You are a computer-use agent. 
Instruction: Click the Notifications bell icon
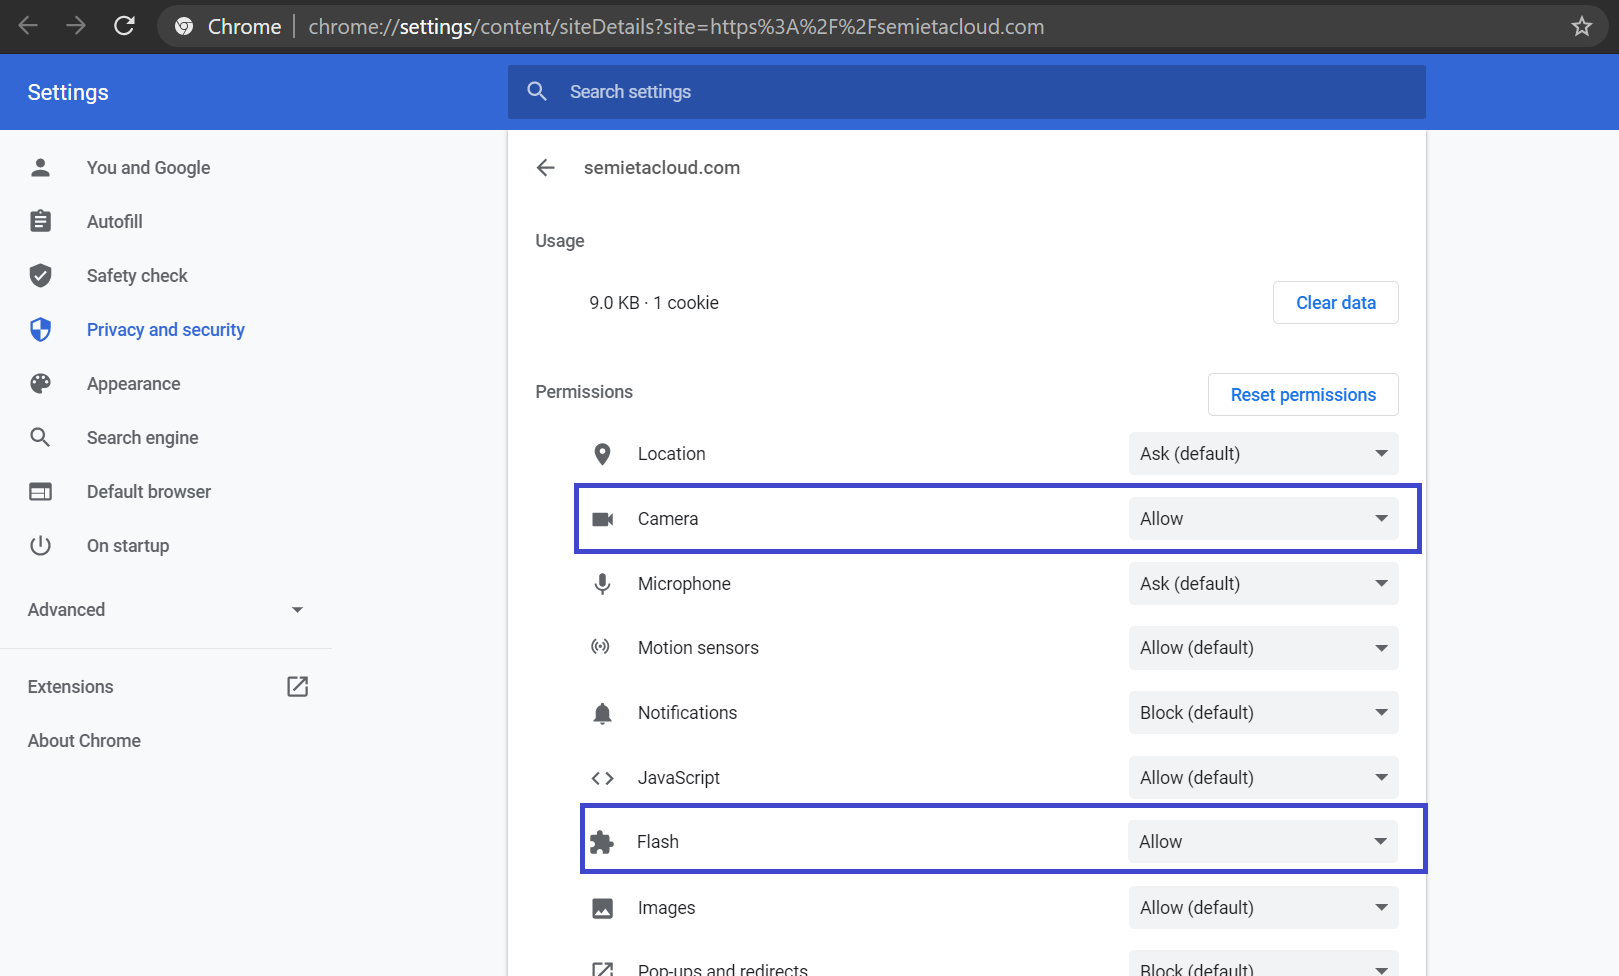click(602, 713)
